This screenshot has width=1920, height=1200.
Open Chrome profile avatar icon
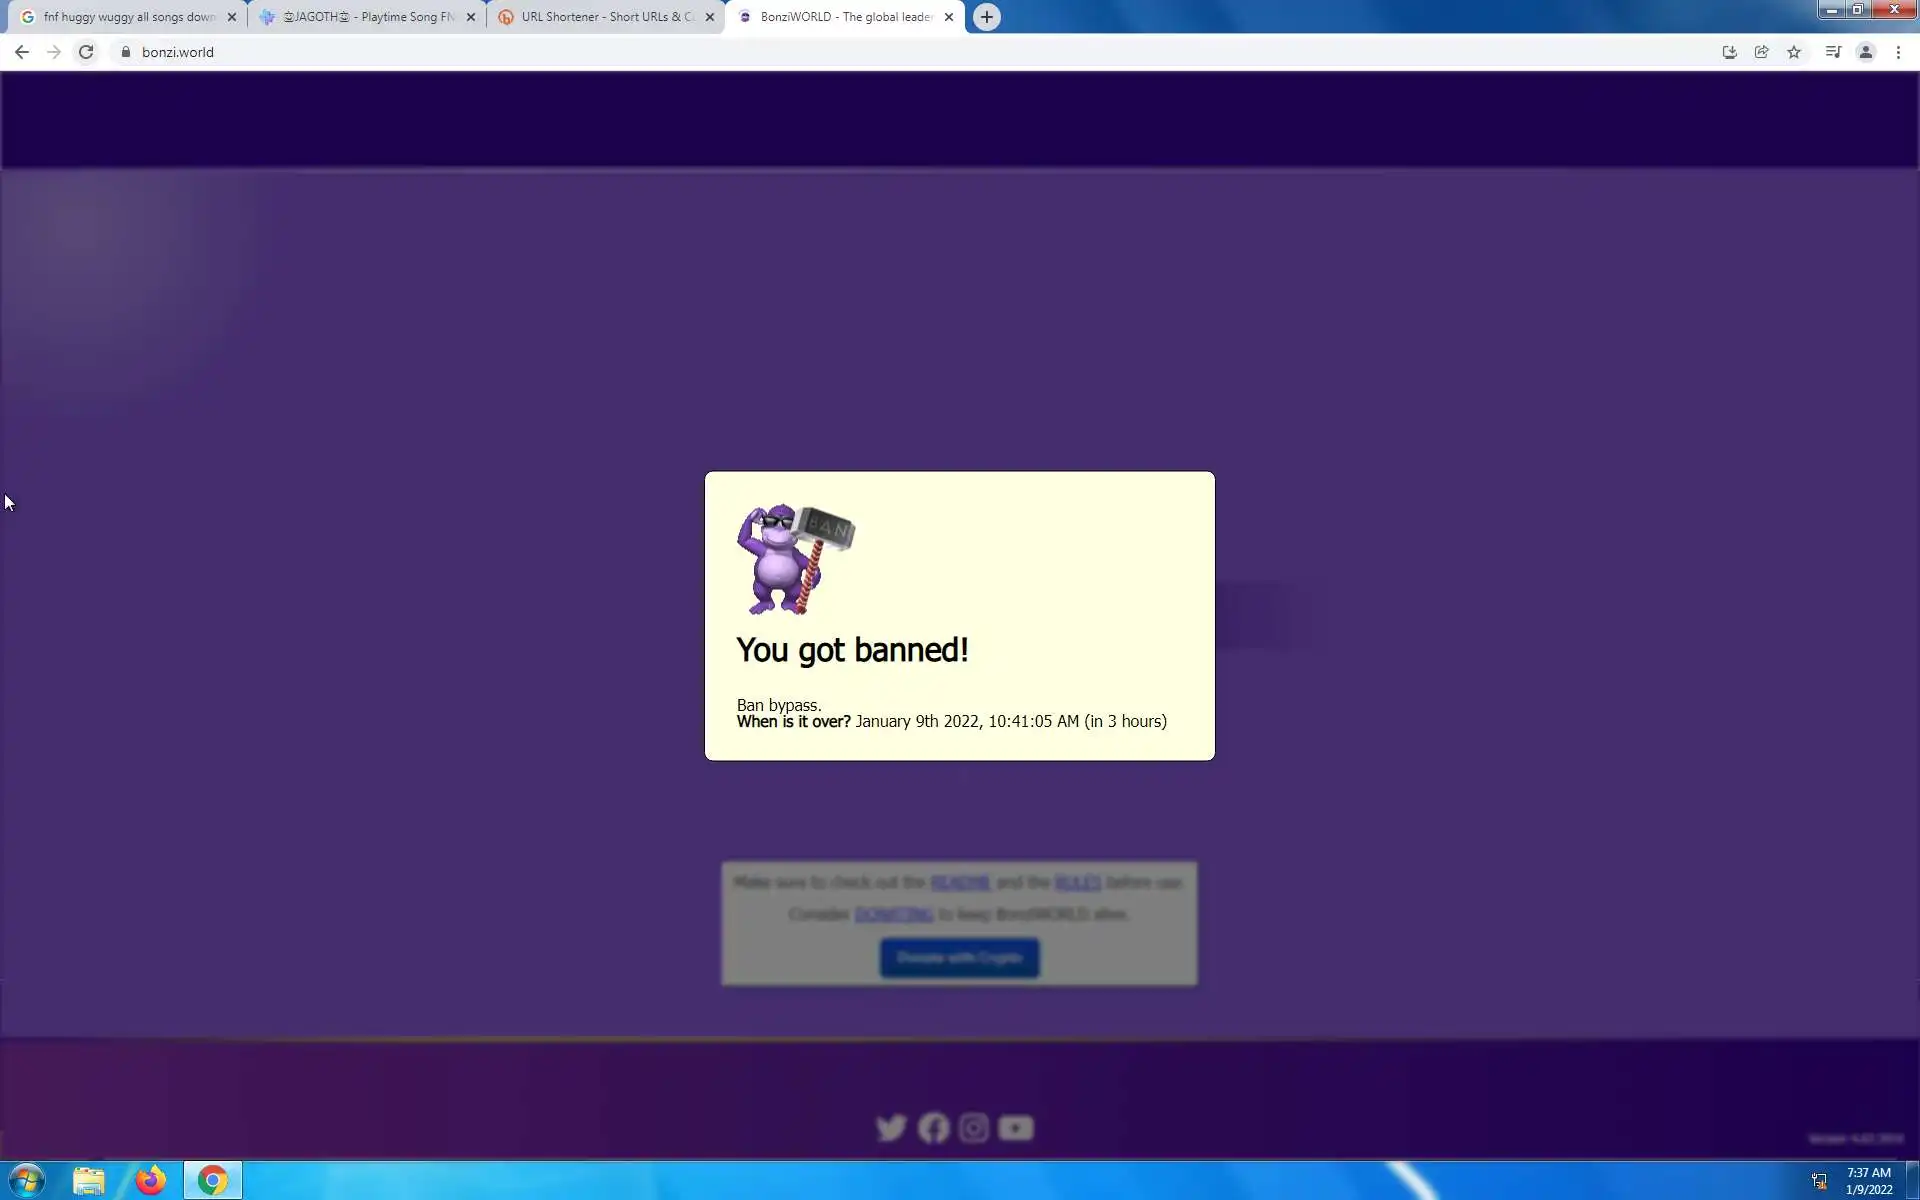pyautogui.click(x=1866, y=52)
